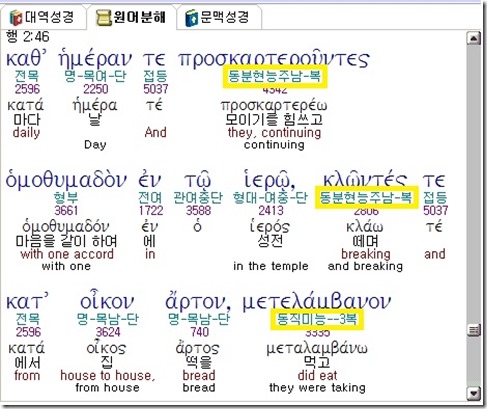Click the Greek word ὁμοθυμαδὸν

coord(66,180)
